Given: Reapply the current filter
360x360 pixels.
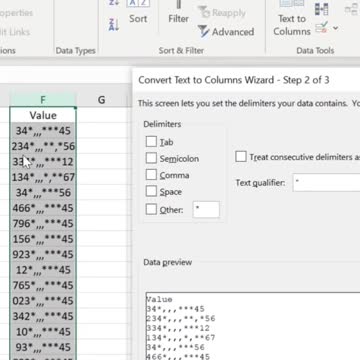Looking at the screenshot, I should (x=221, y=13).
